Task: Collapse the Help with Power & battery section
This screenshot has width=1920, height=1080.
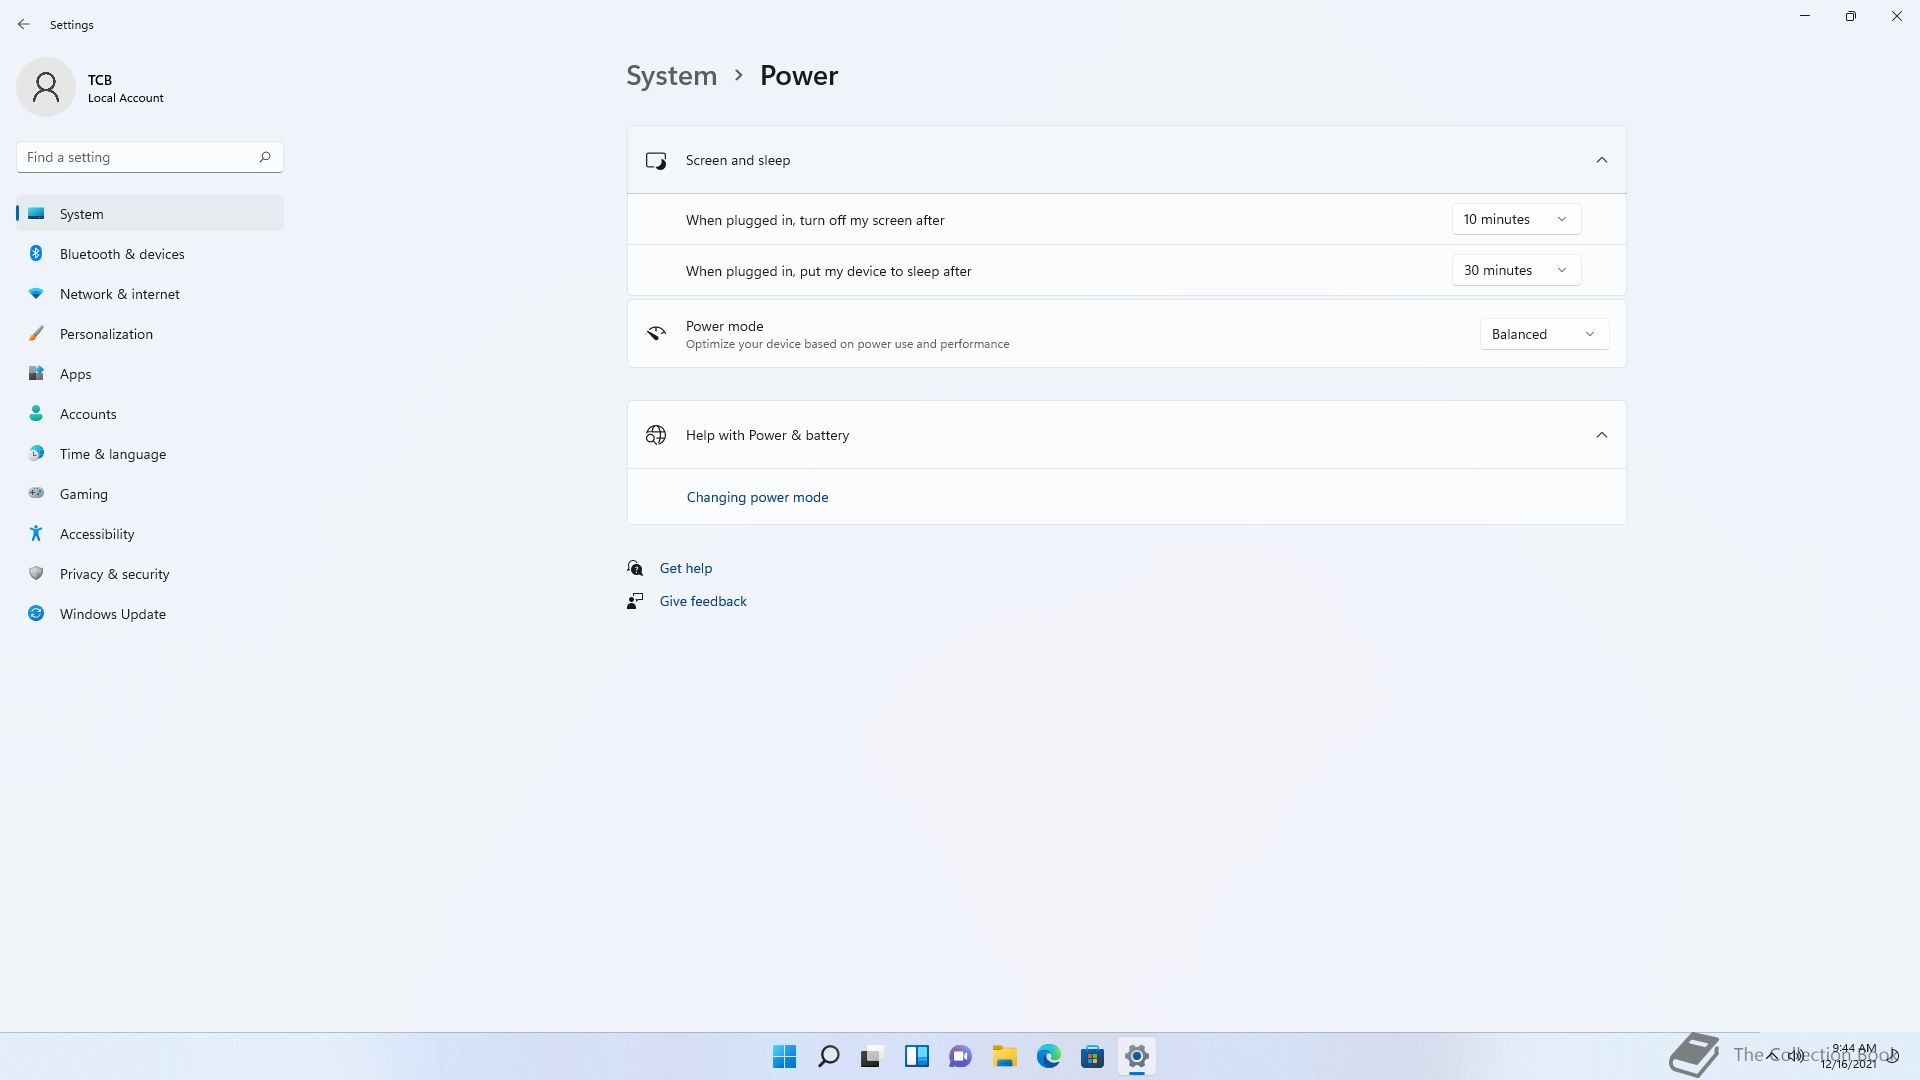Action: 1601,435
